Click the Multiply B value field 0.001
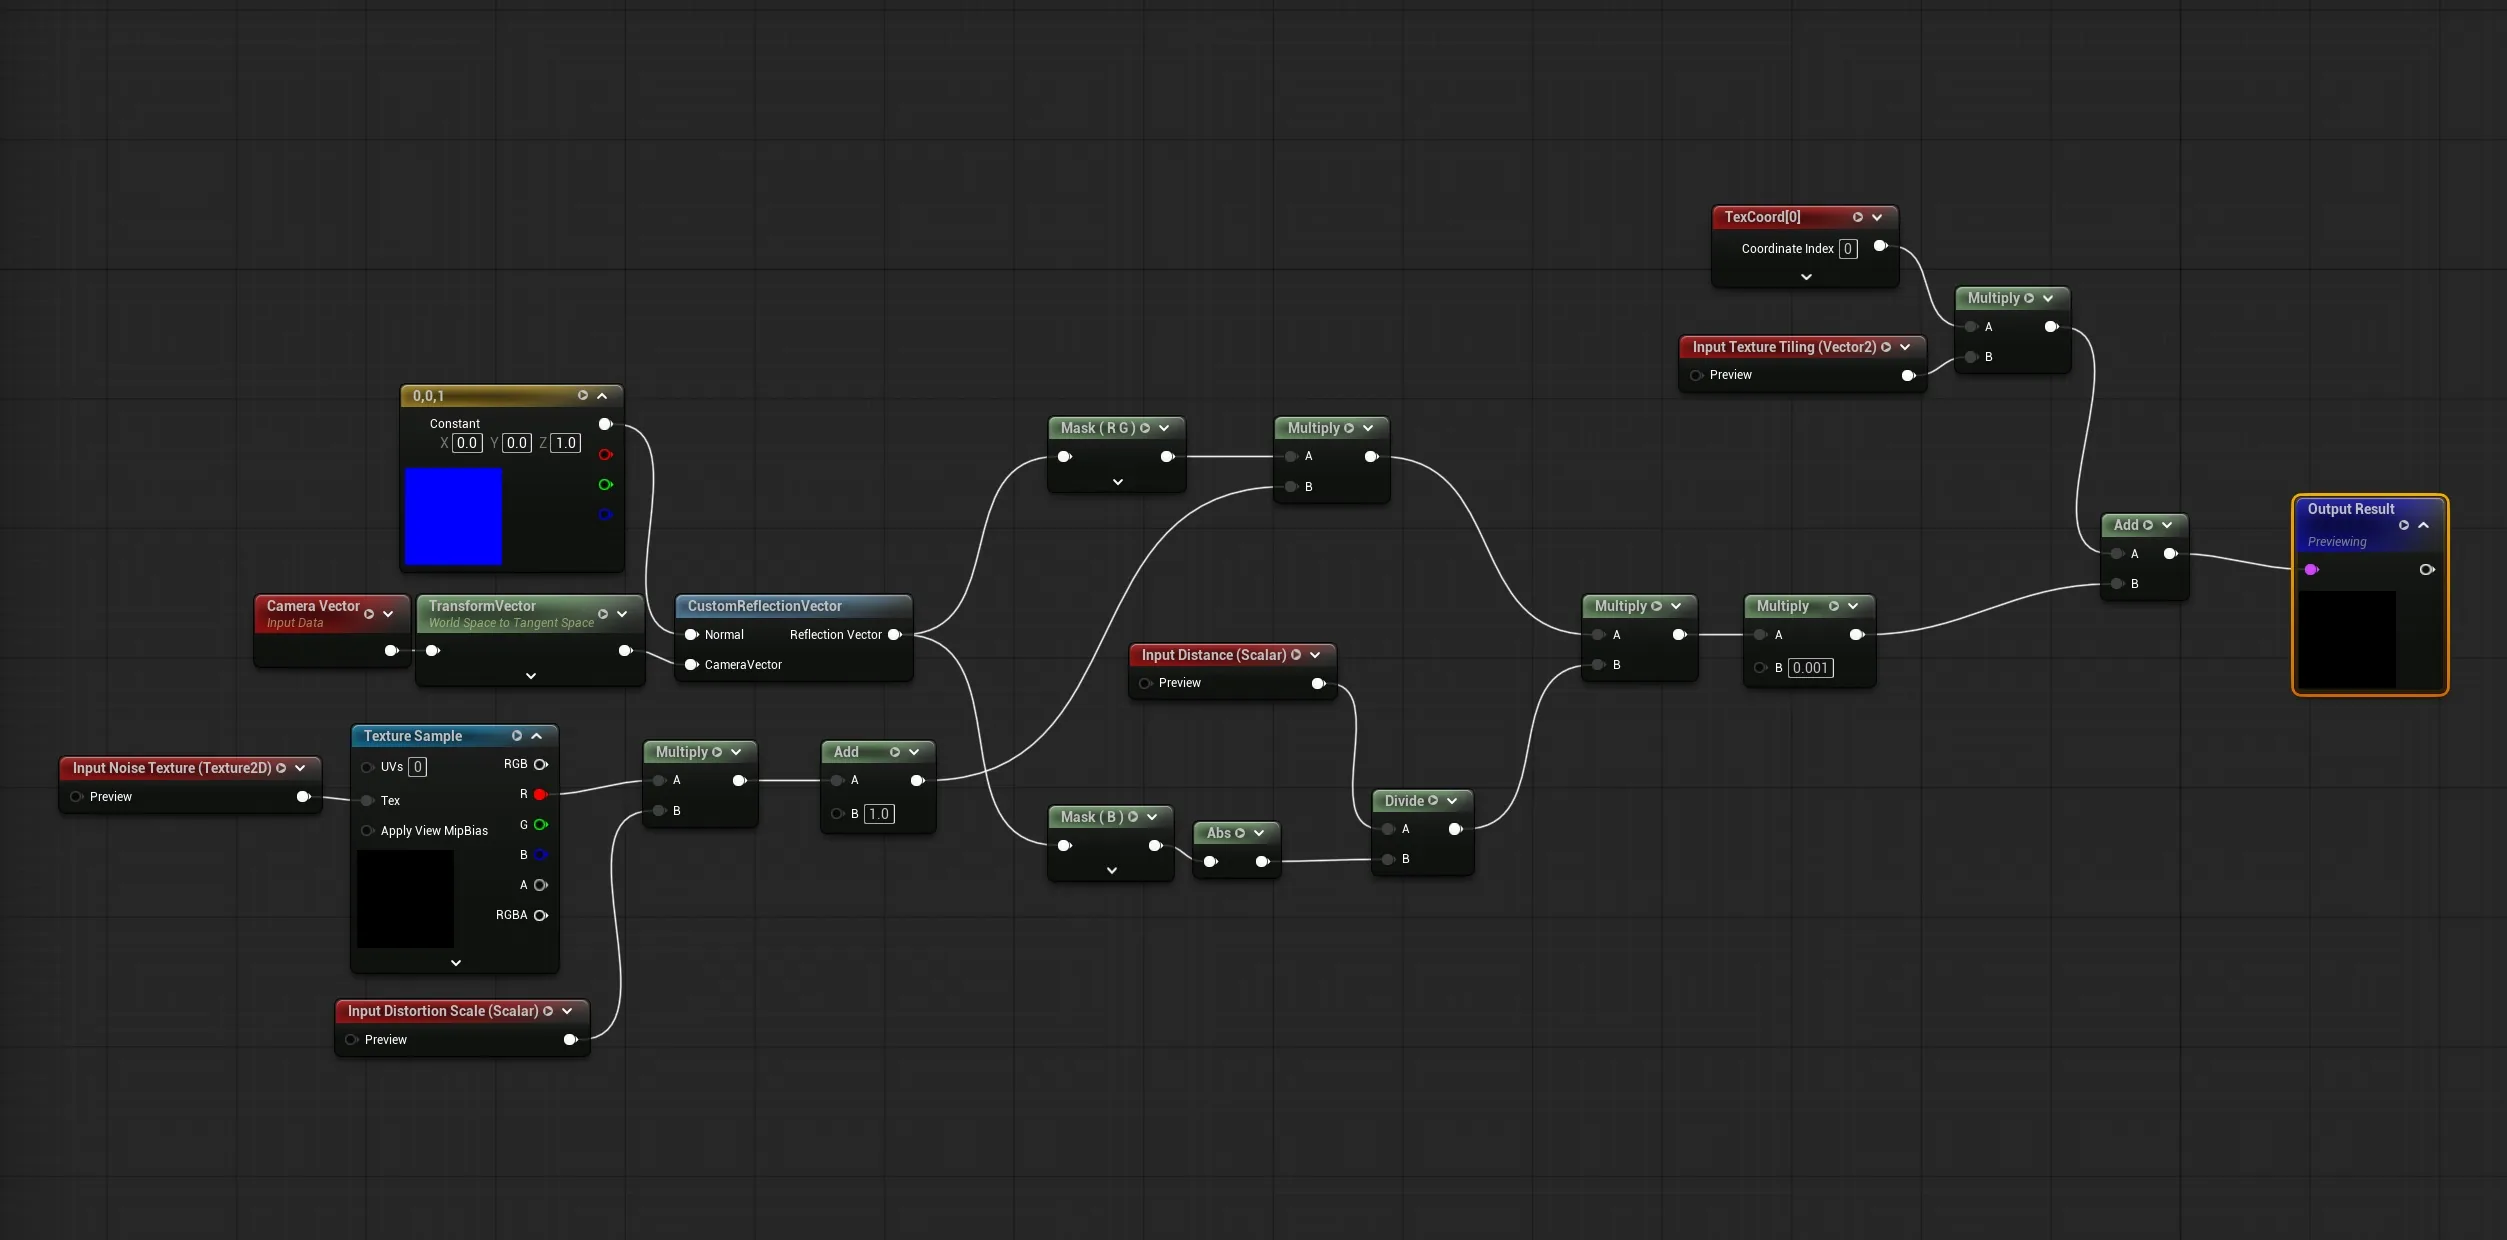The height and width of the screenshot is (1240, 2507). coord(1810,668)
